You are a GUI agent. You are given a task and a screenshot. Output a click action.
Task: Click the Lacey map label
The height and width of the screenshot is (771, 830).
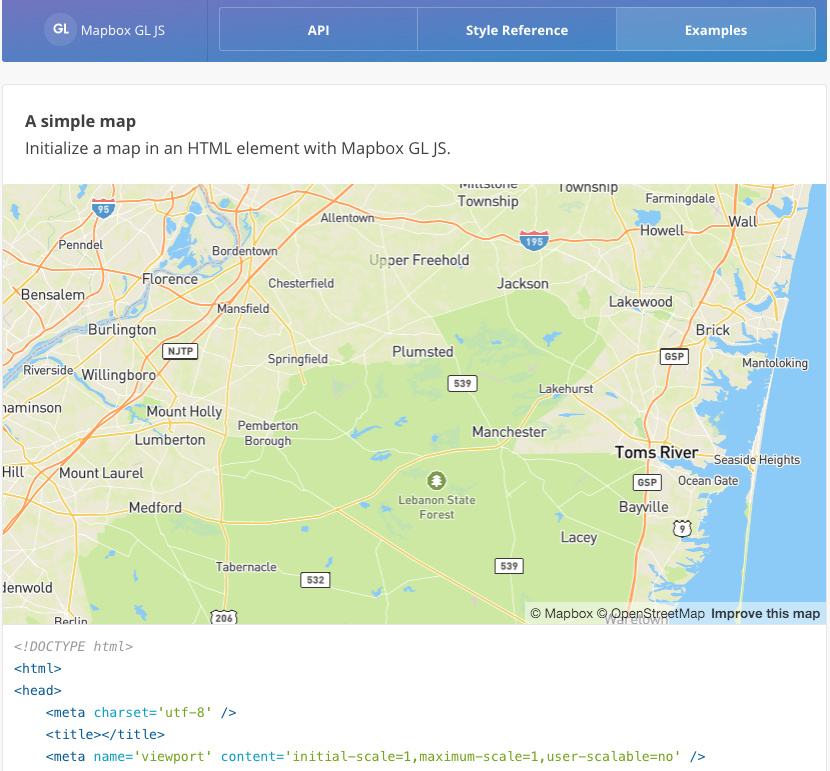click(579, 538)
